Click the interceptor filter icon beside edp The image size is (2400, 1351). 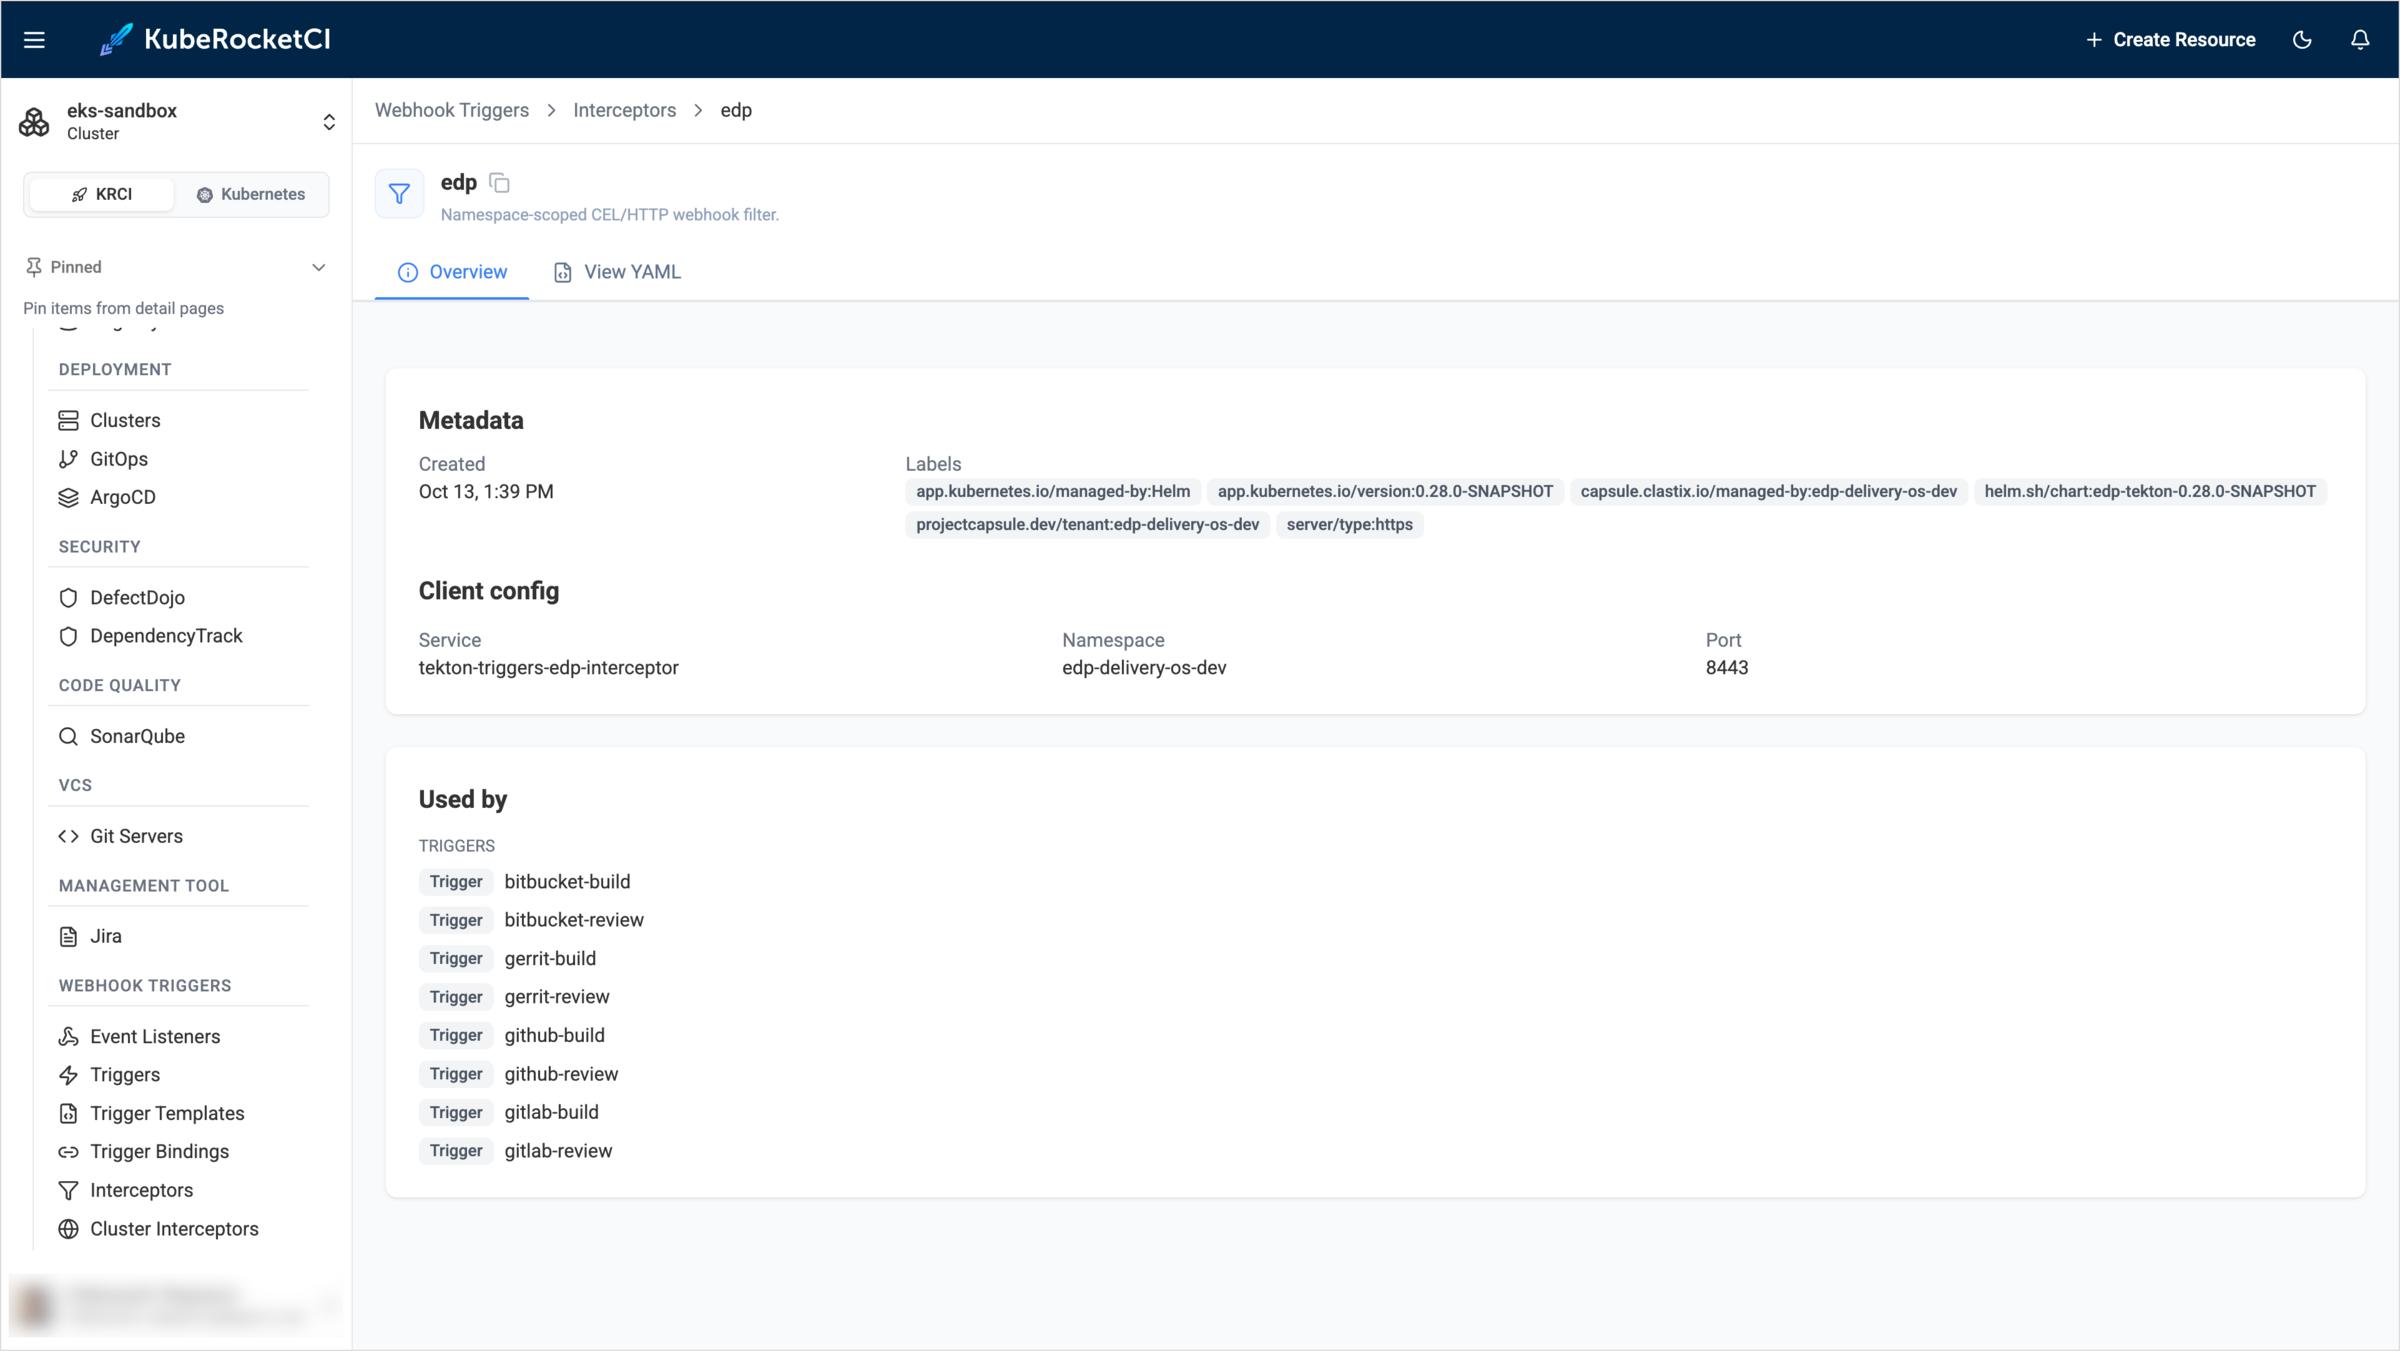pyautogui.click(x=399, y=194)
